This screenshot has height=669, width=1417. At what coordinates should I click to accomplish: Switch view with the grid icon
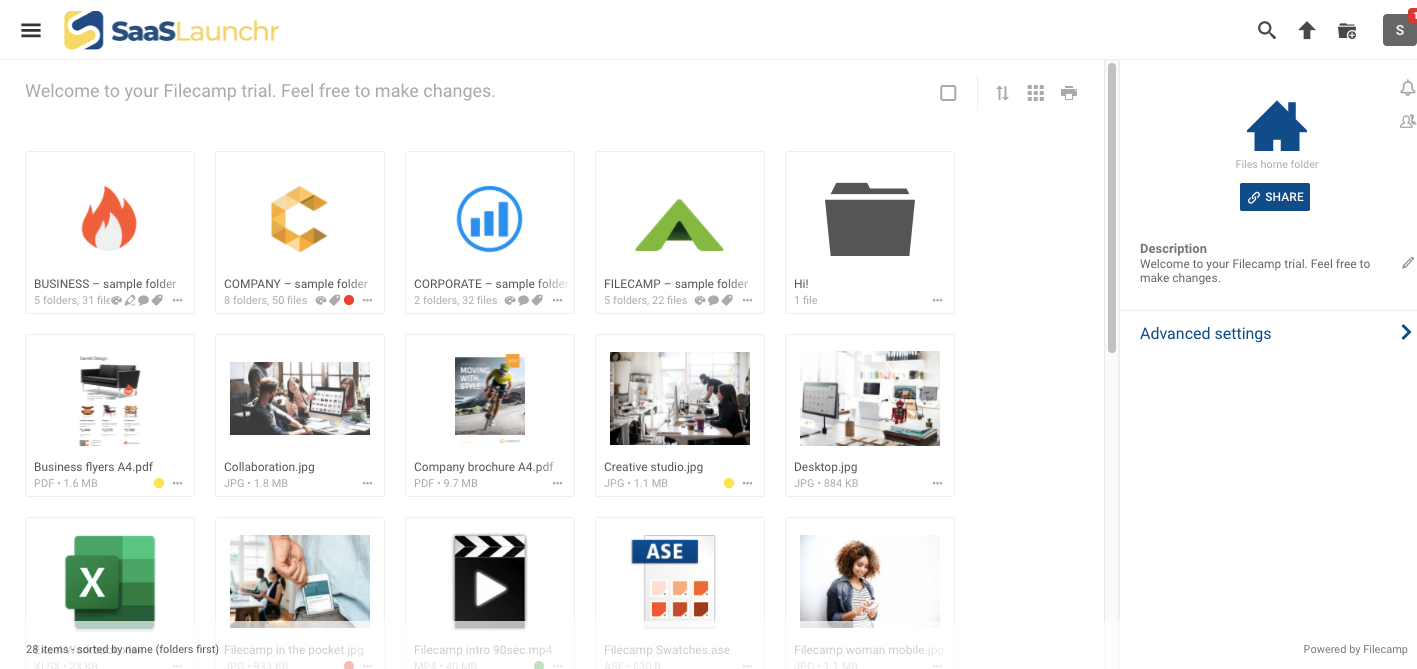(1036, 93)
